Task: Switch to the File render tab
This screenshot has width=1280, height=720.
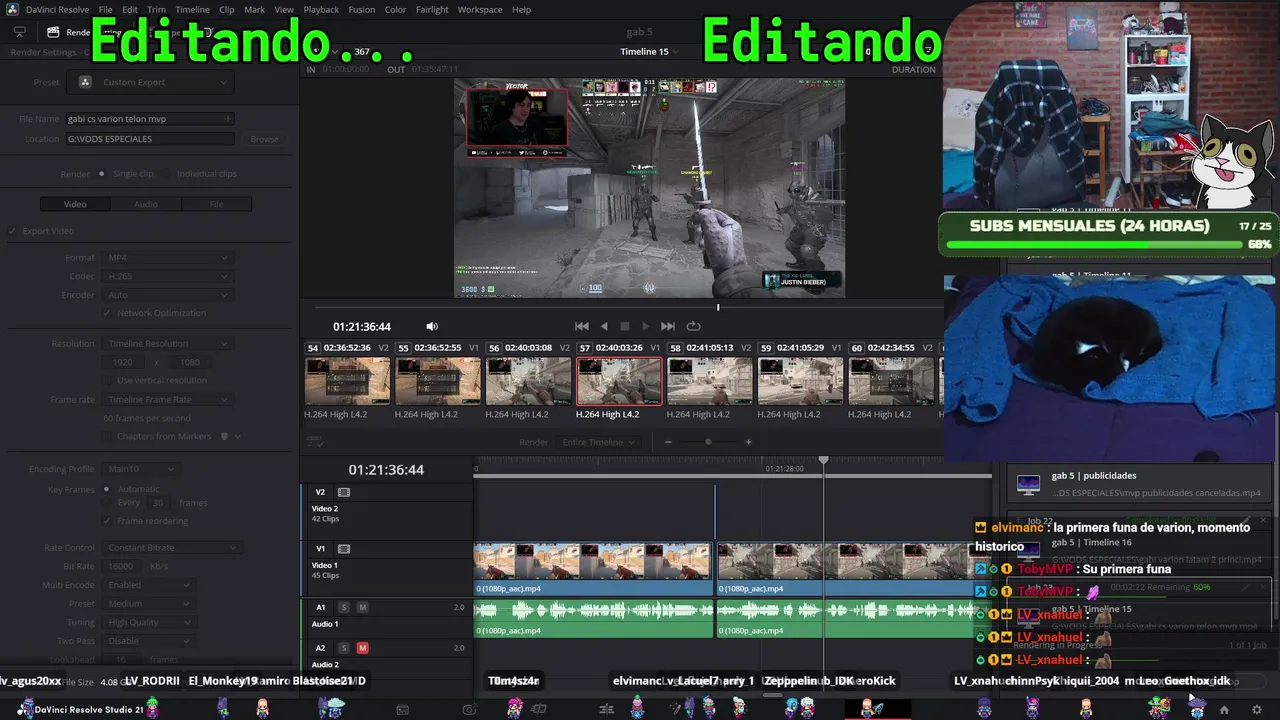Action: [x=216, y=204]
